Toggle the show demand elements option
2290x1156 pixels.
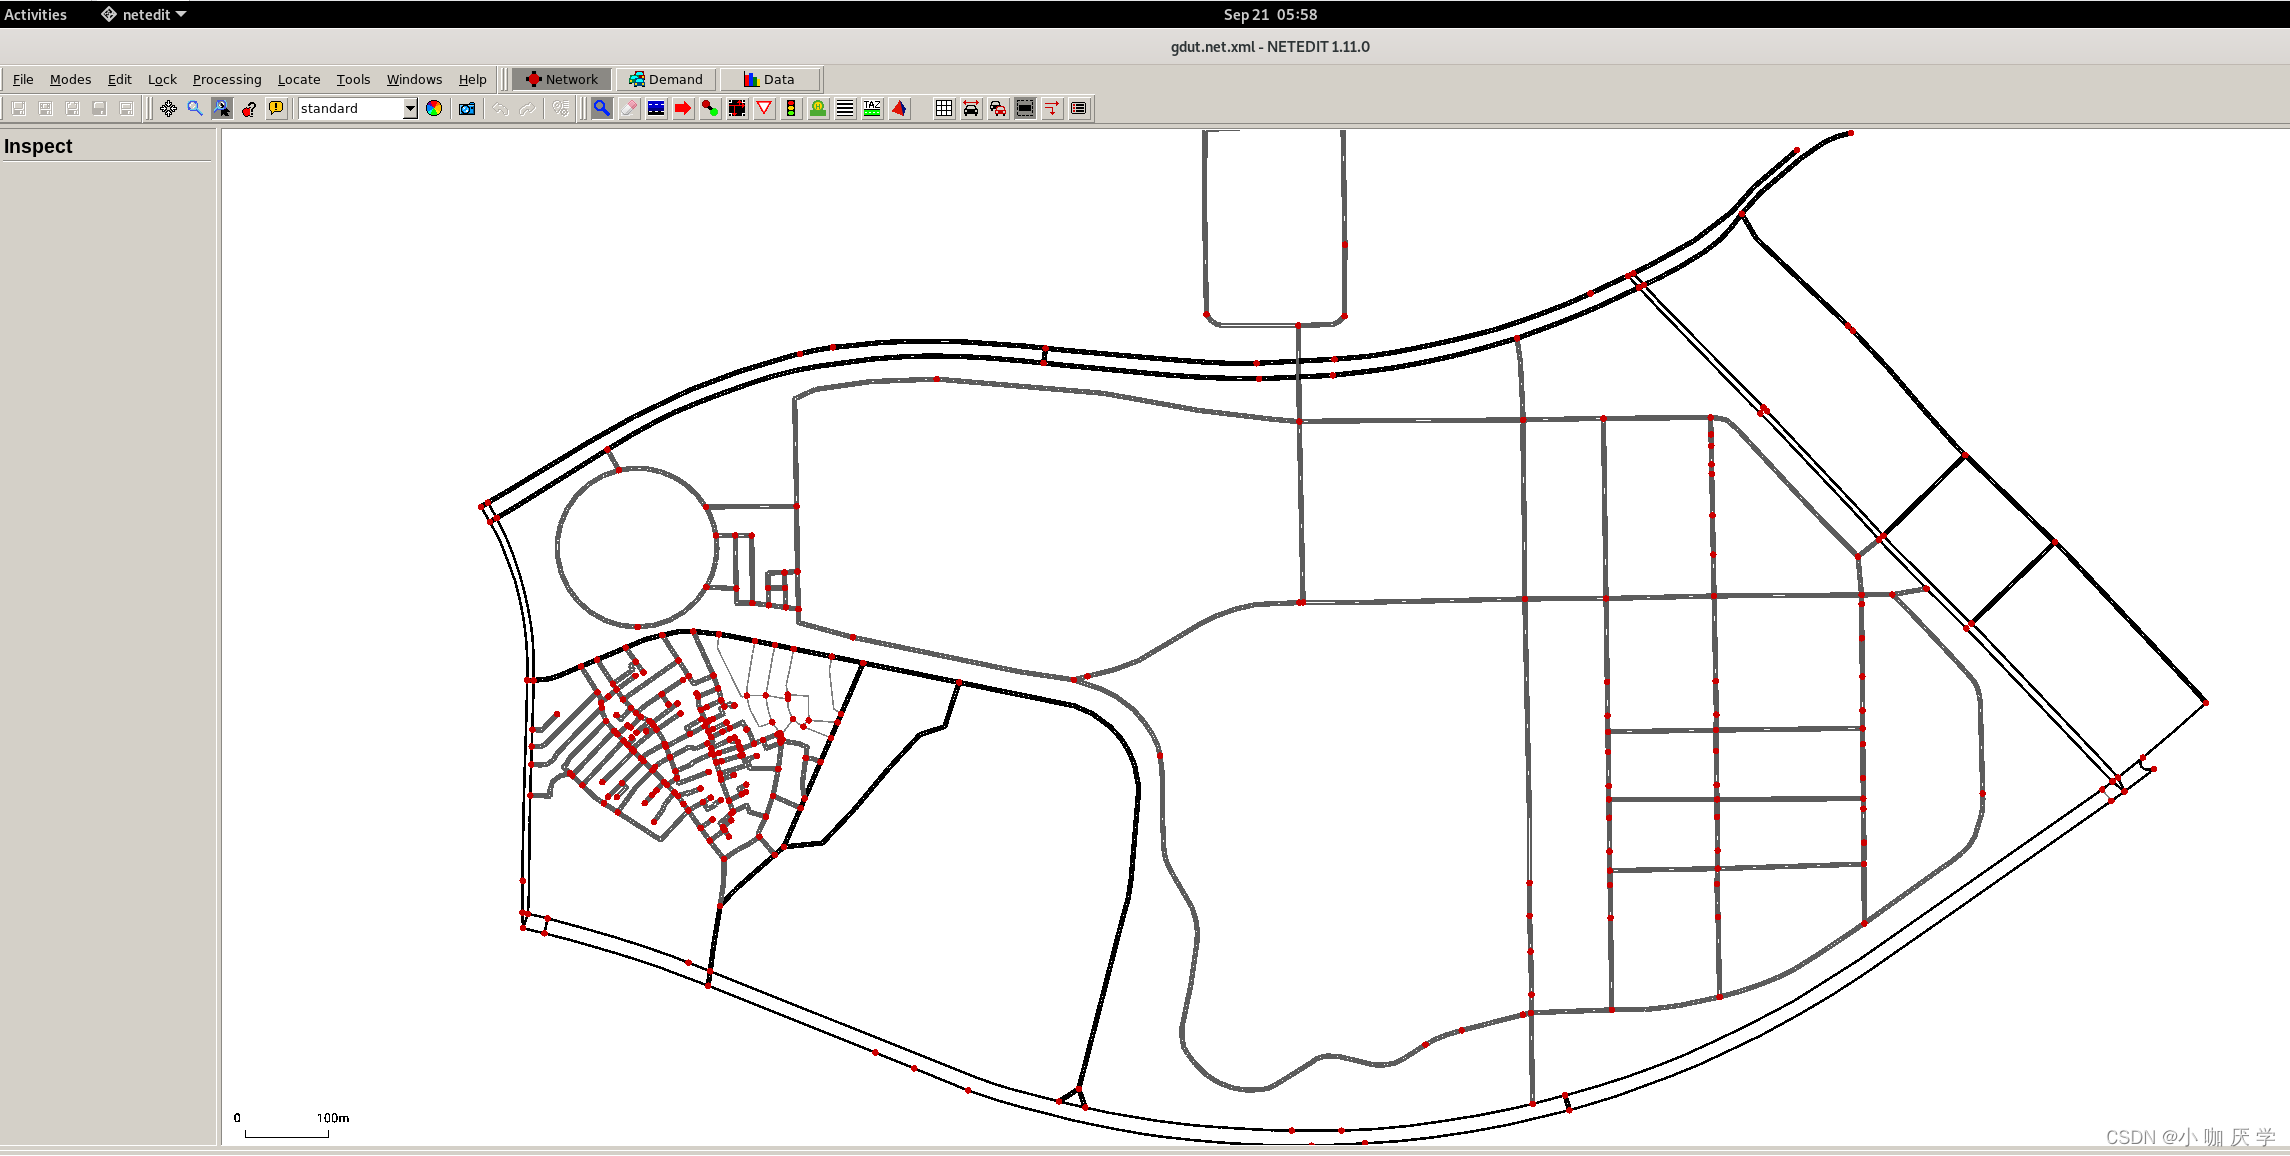point(998,108)
